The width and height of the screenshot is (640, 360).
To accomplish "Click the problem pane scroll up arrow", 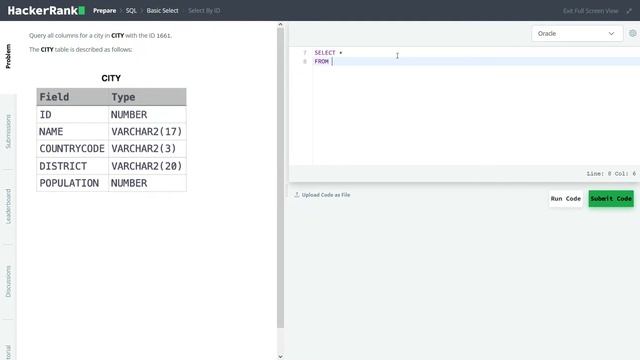I will (280, 24).
